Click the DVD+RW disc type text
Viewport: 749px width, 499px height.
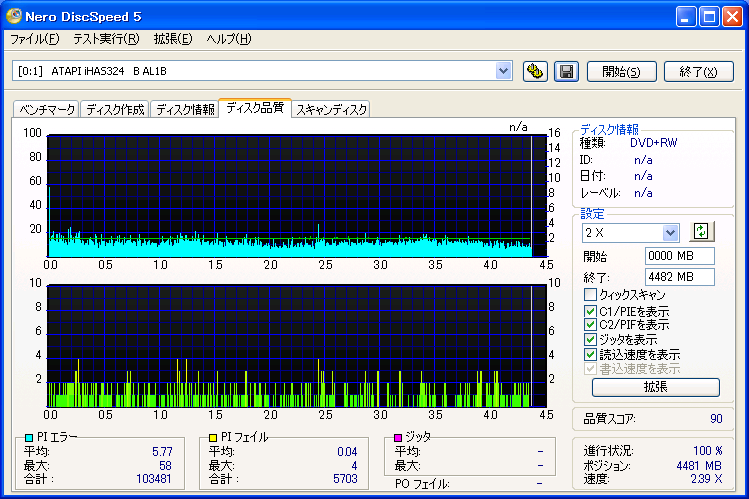653,143
